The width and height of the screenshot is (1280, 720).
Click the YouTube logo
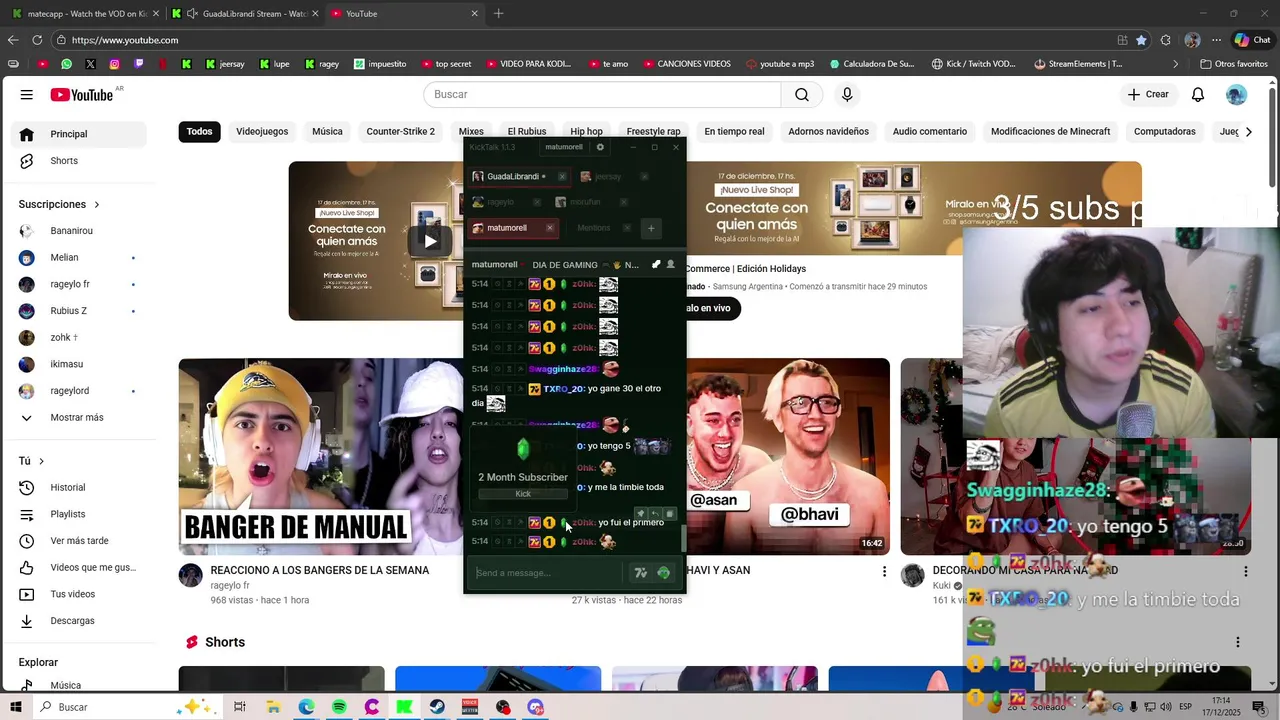point(82,94)
